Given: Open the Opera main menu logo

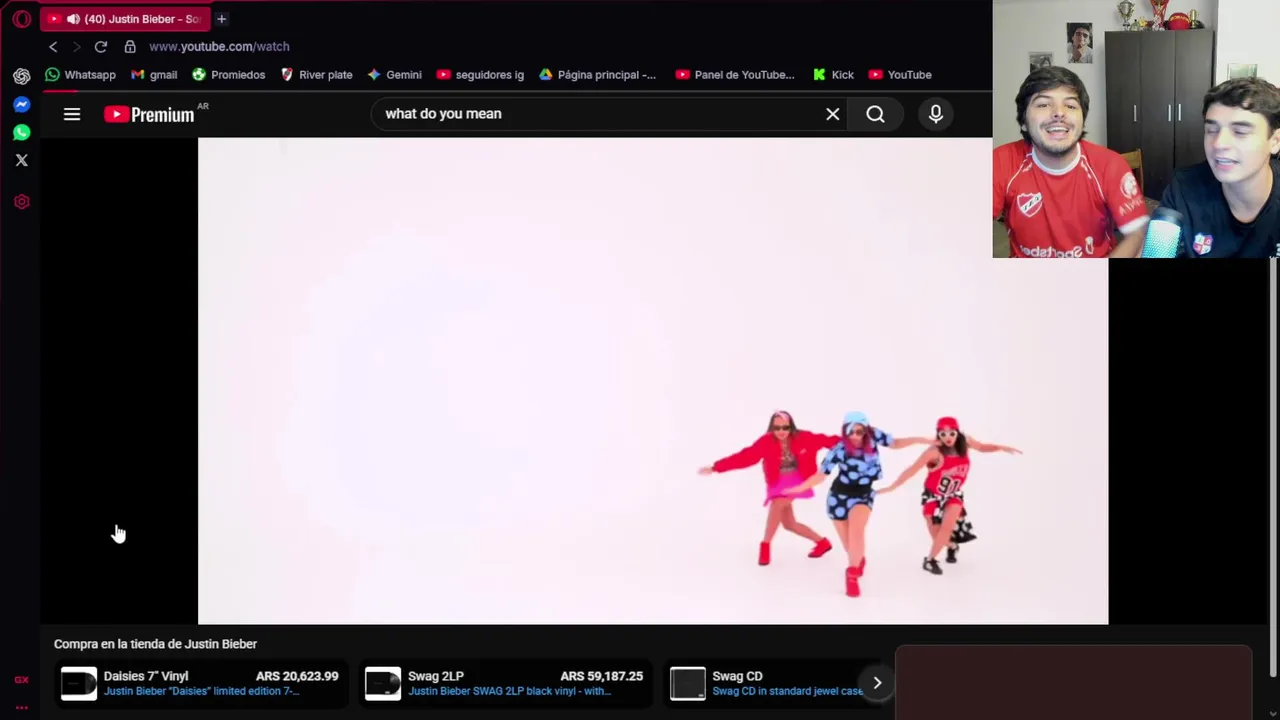Looking at the screenshot, I should pos(21,19).
